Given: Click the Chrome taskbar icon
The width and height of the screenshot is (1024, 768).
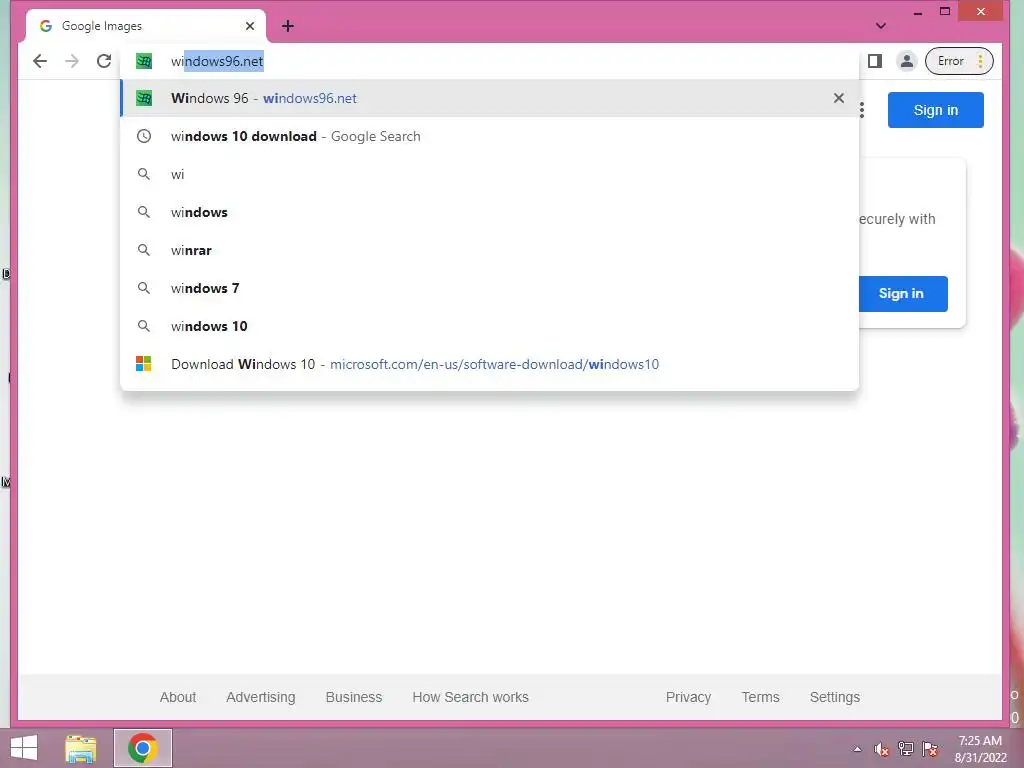Looking at the screenshot, I should [143, 748].
